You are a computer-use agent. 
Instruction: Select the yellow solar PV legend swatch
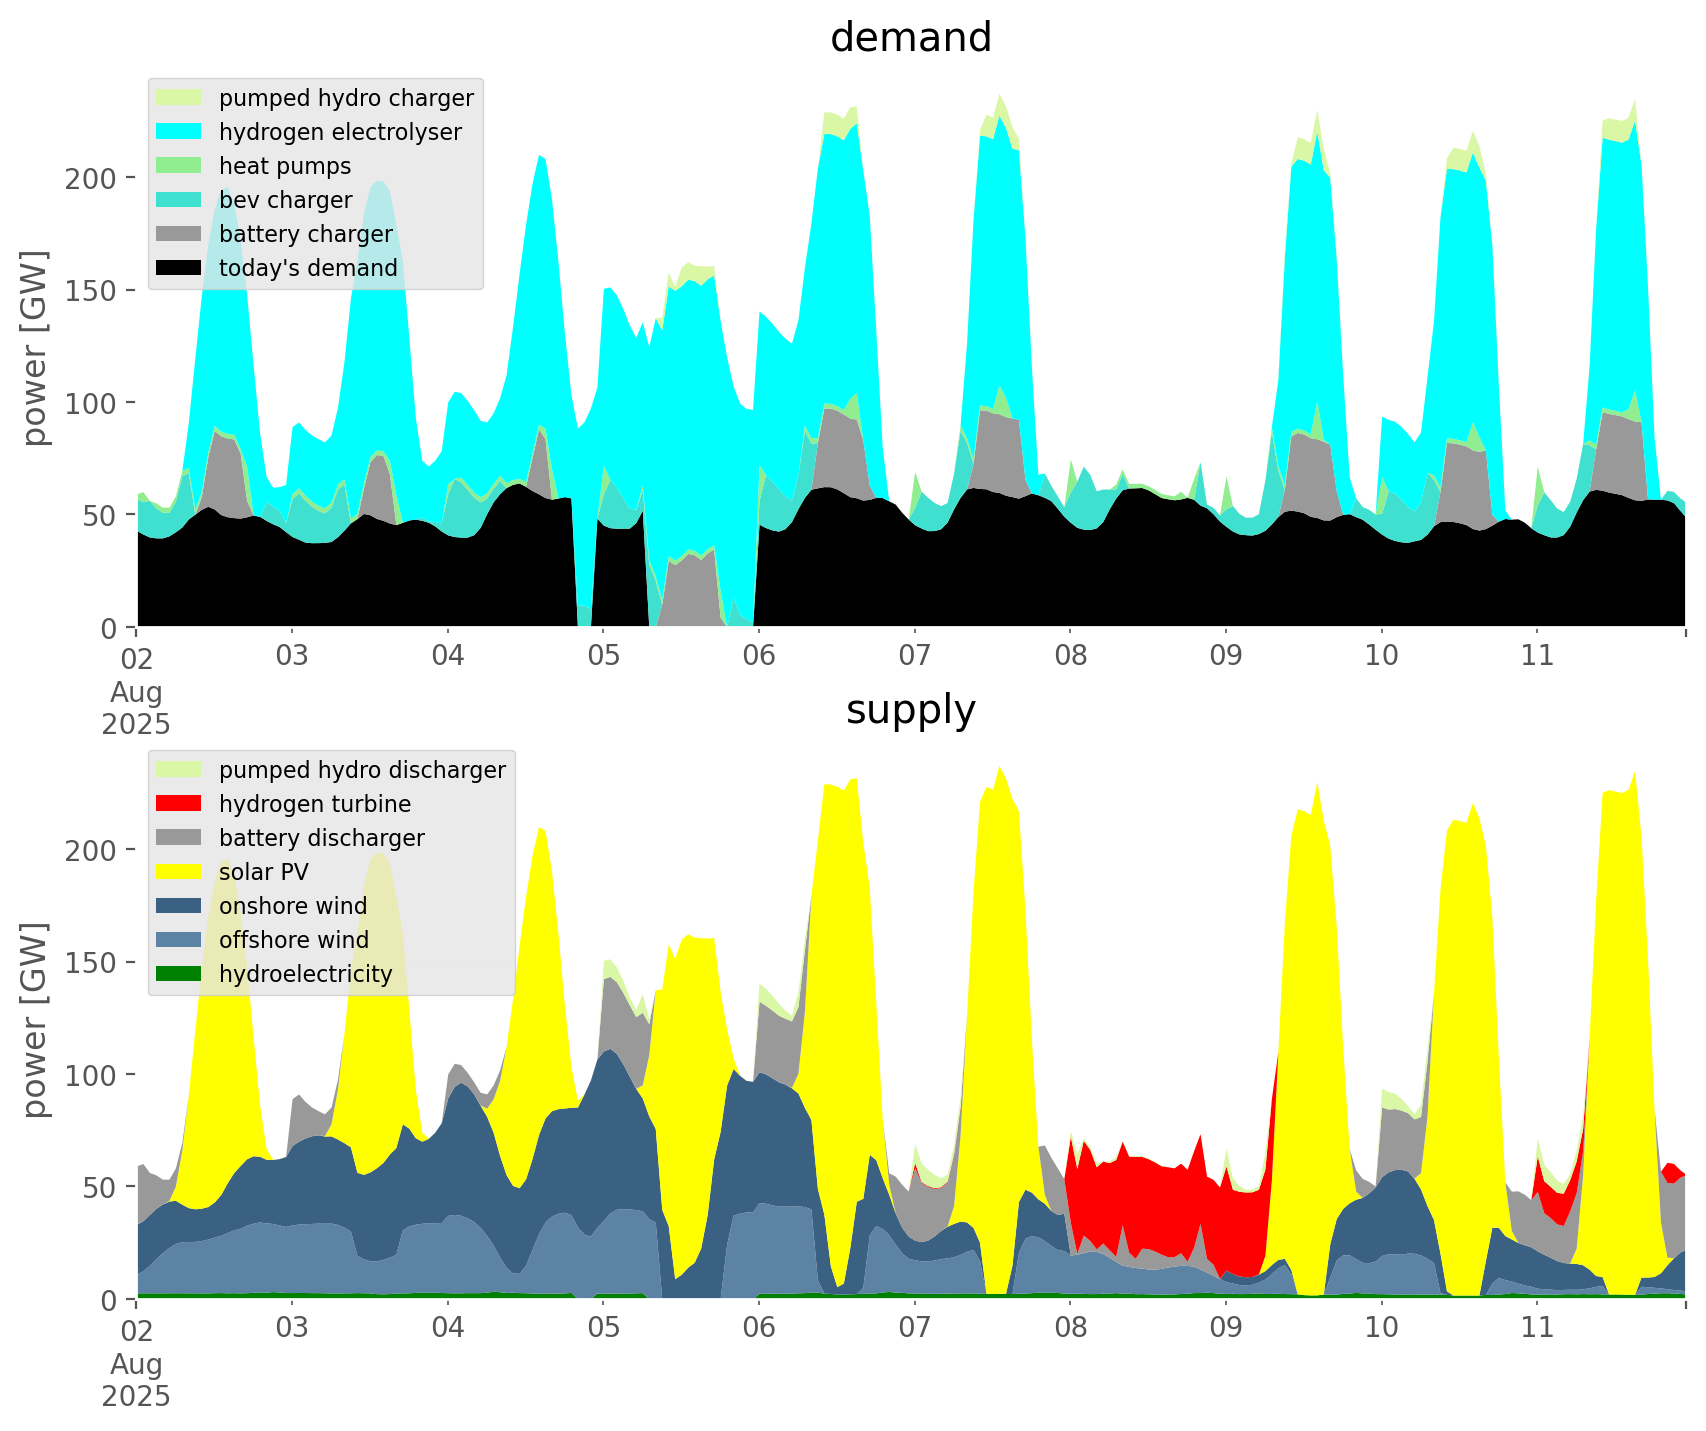[x=179, y=872]
